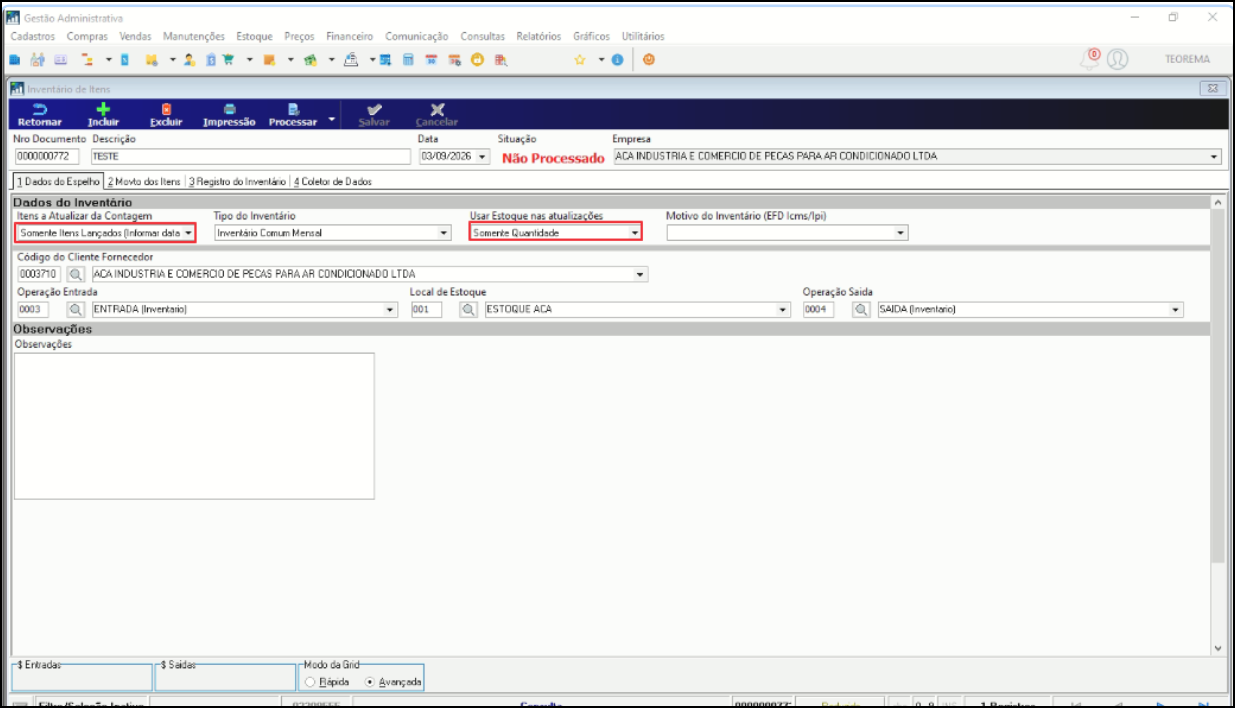The image size is (1235, 708).
Task: Click the orange clock icon in the toolbar
Action: point(477,60)
